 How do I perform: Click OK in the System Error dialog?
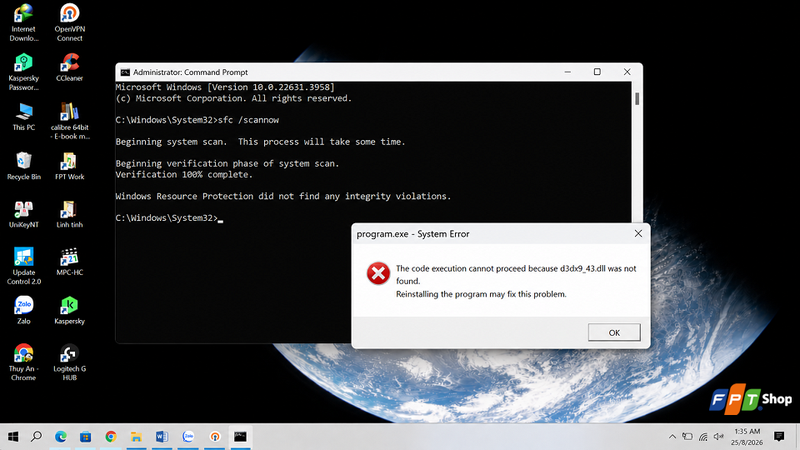click(614, 332)
